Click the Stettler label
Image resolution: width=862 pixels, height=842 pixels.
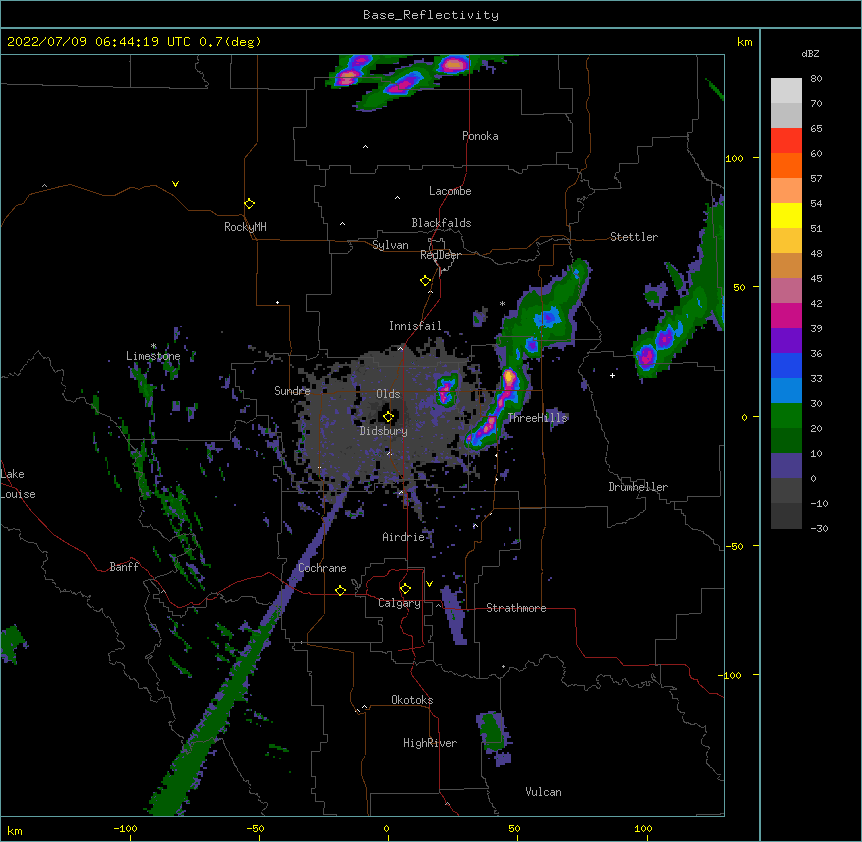(634, 237)
